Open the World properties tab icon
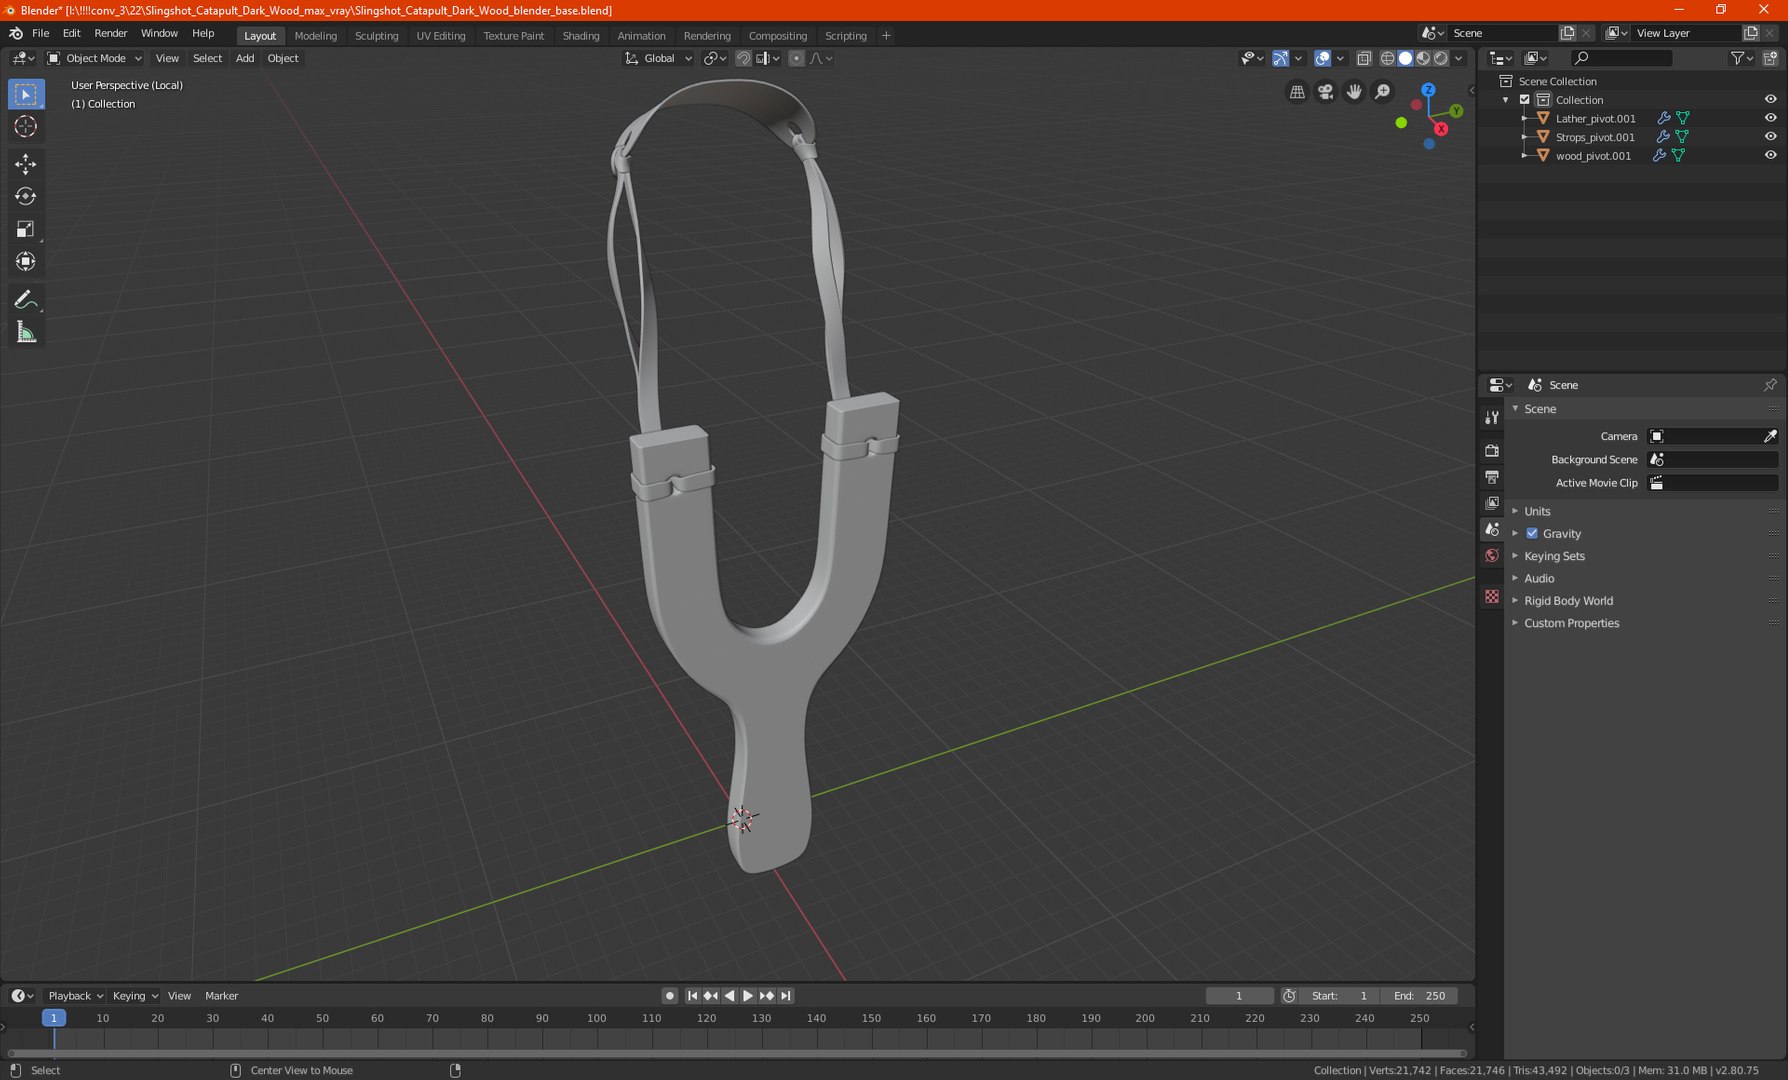1788x1080 pixels. pos(1492,556)
